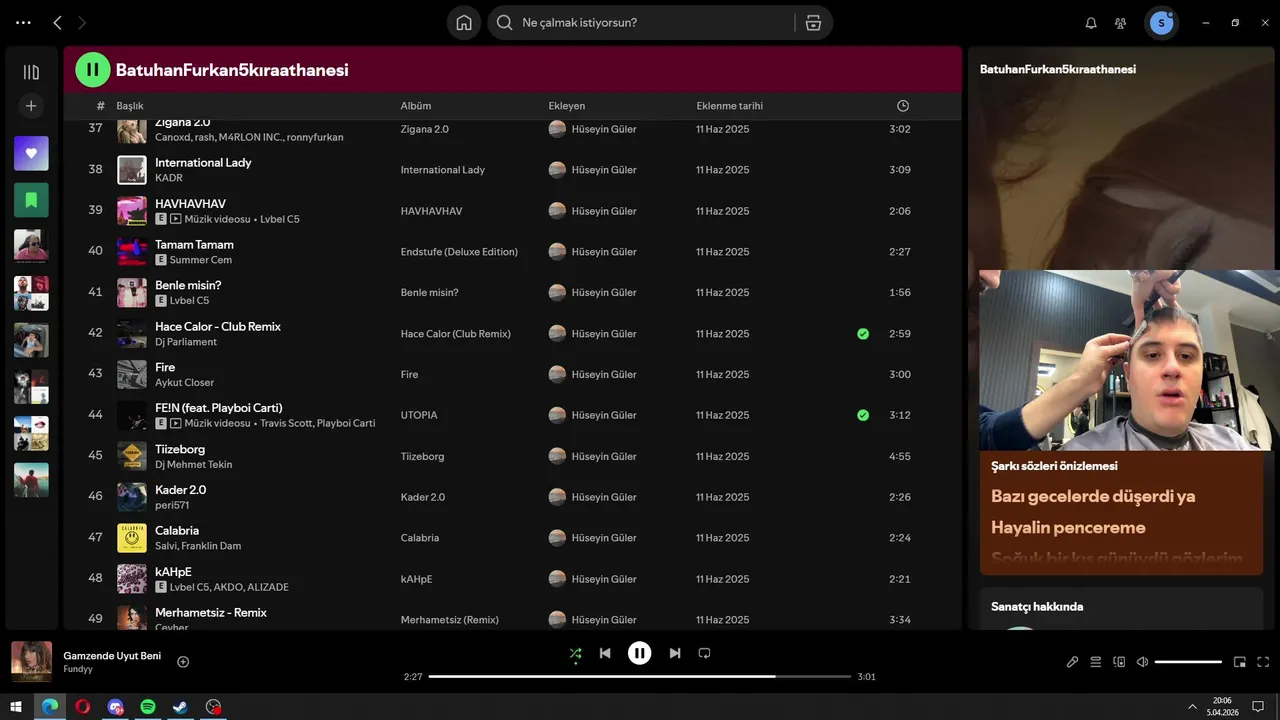Toggle shuffle playback
Viewport: 1280px width, 720px height.
[575, 653]
